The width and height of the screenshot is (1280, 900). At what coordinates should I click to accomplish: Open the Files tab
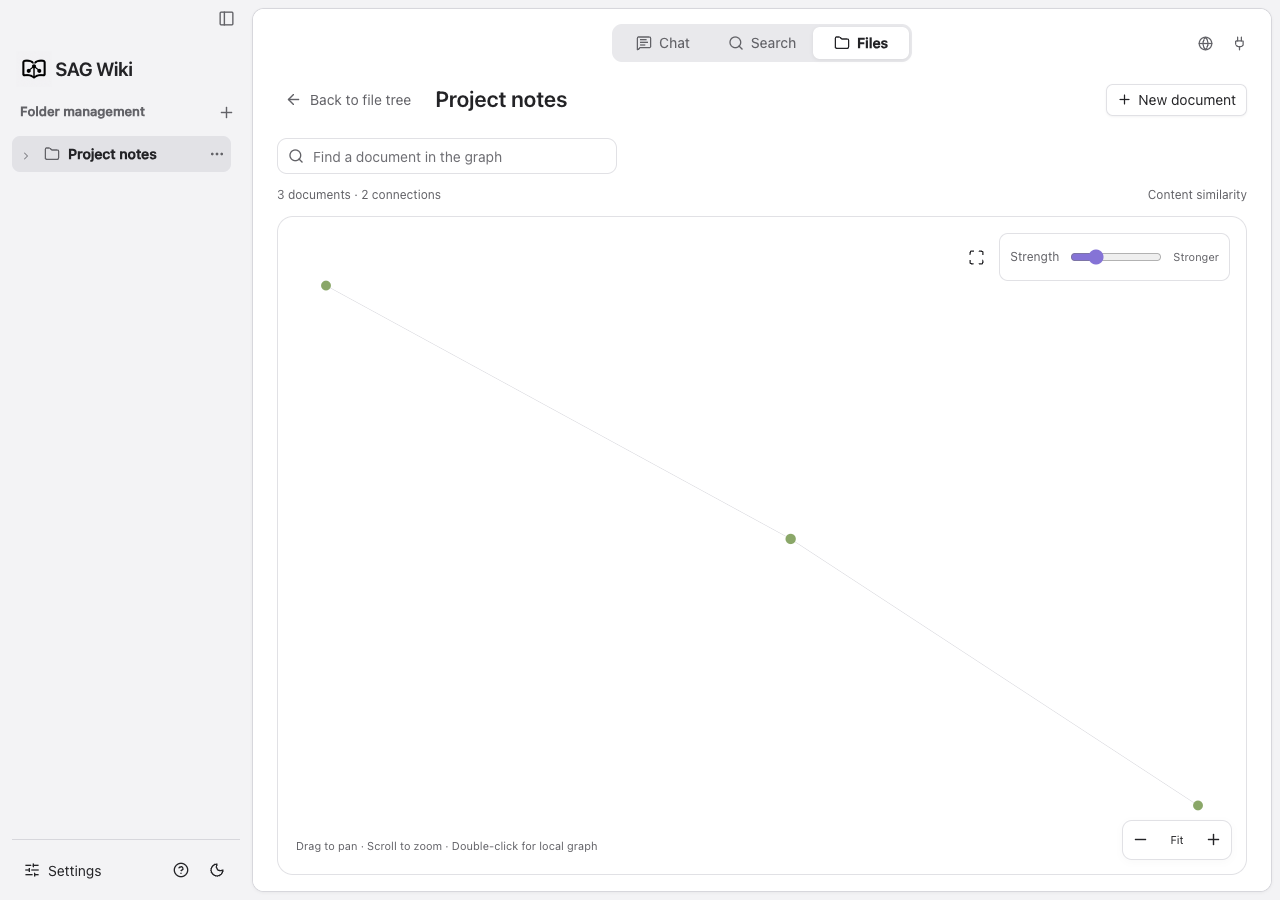click(x=860, y=43)
